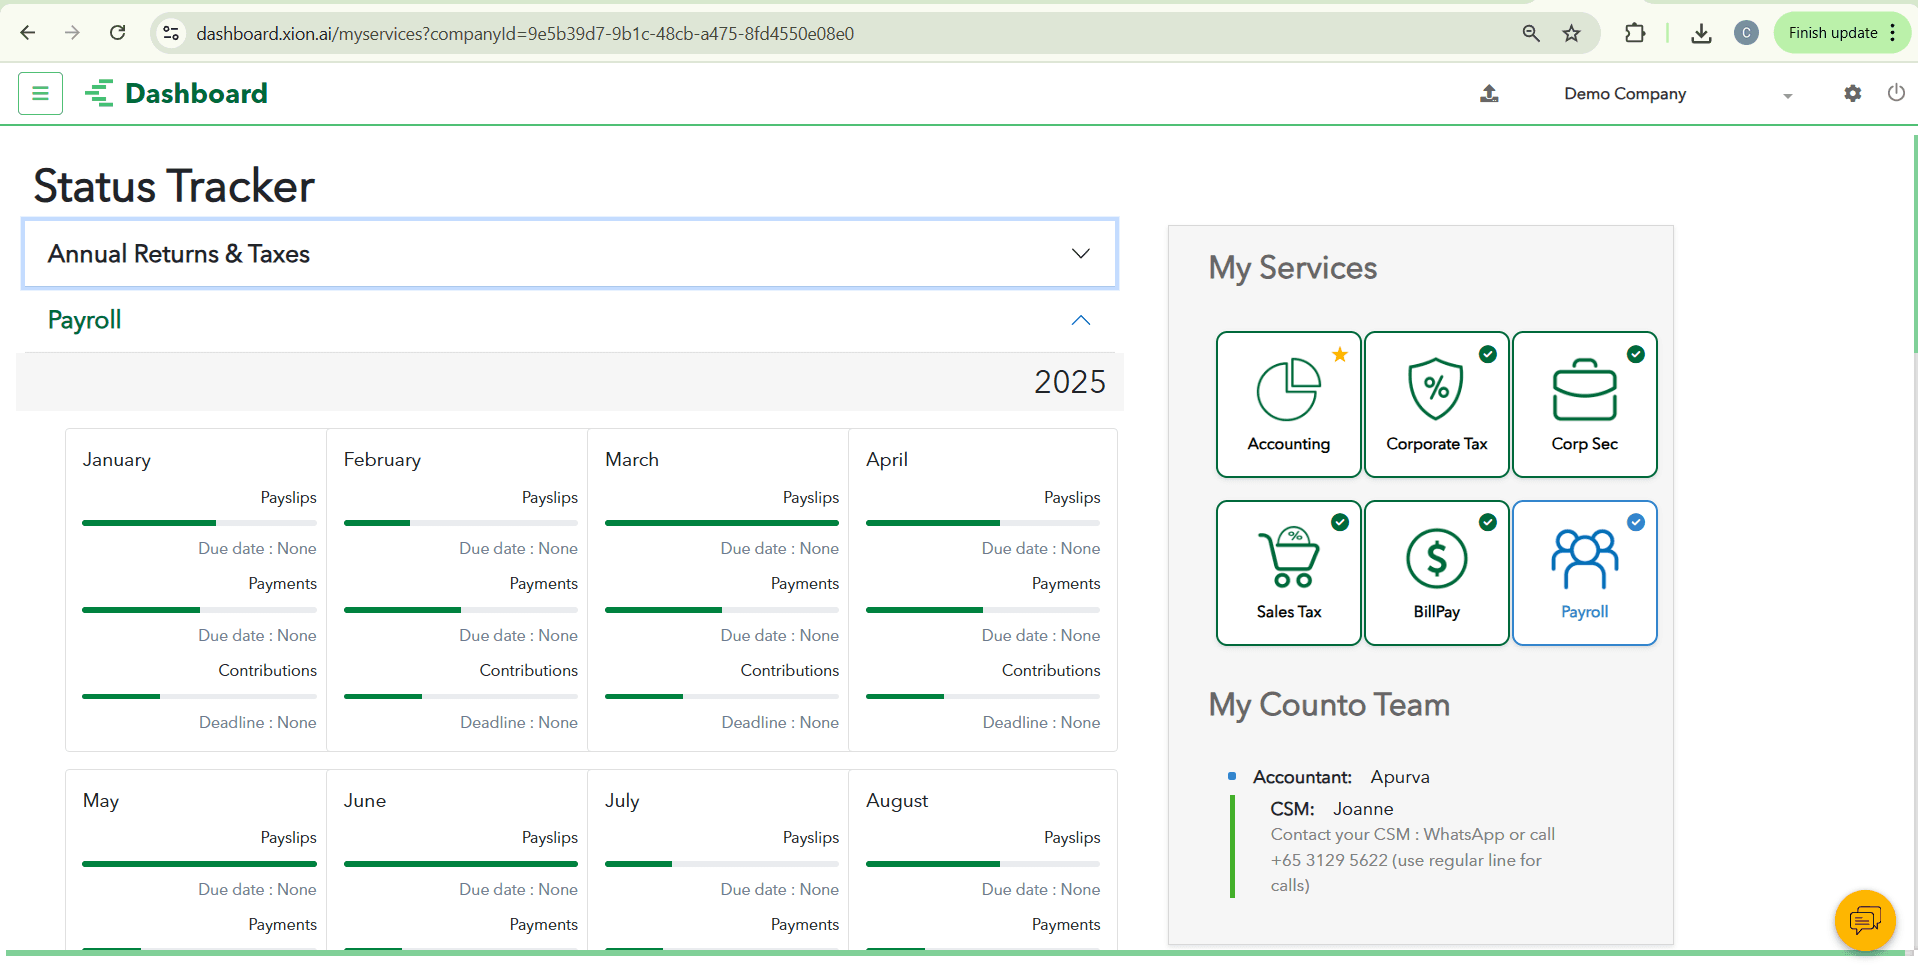
Task: Collapse the Payroll section chevron
Action: click(1081, 320)
